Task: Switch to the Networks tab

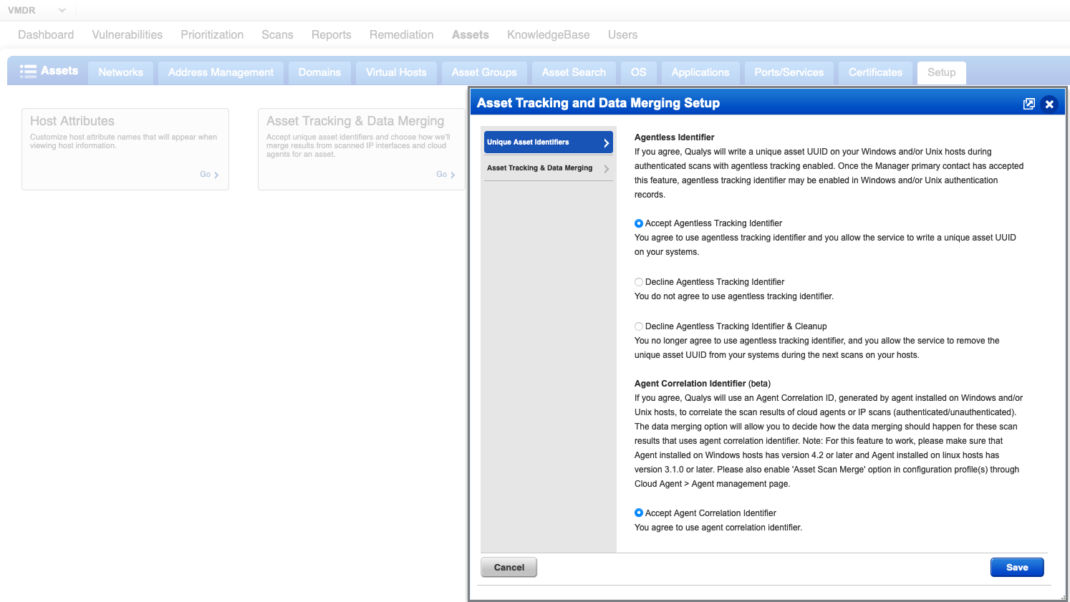Action: point(120,71)
